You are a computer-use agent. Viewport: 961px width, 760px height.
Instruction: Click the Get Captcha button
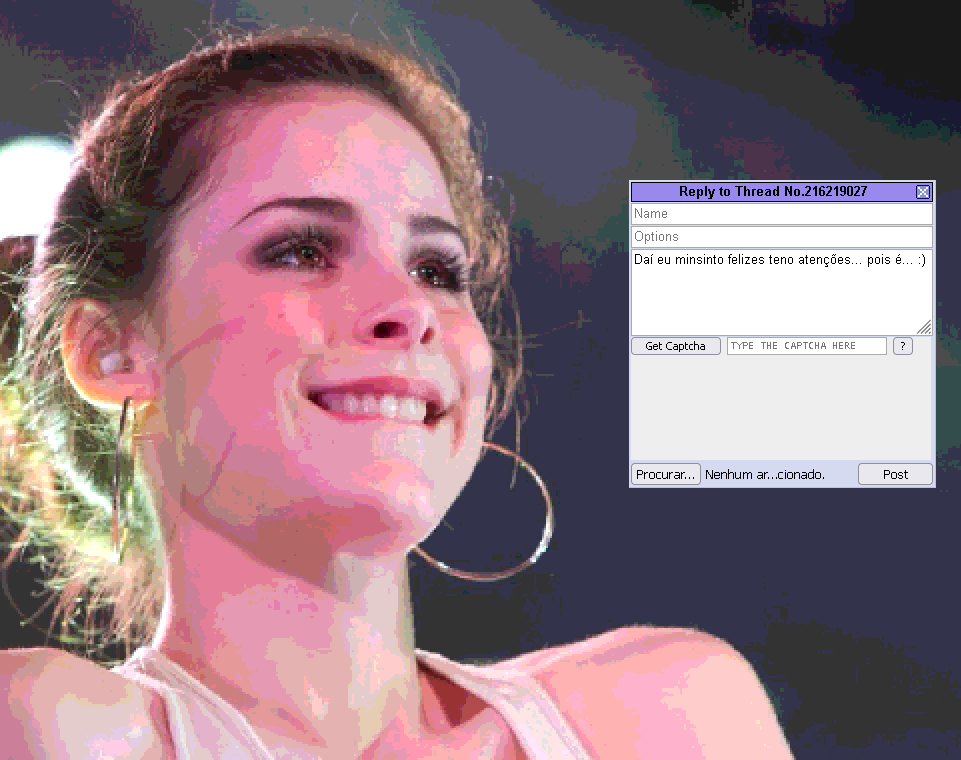click(x=675, y=346)
